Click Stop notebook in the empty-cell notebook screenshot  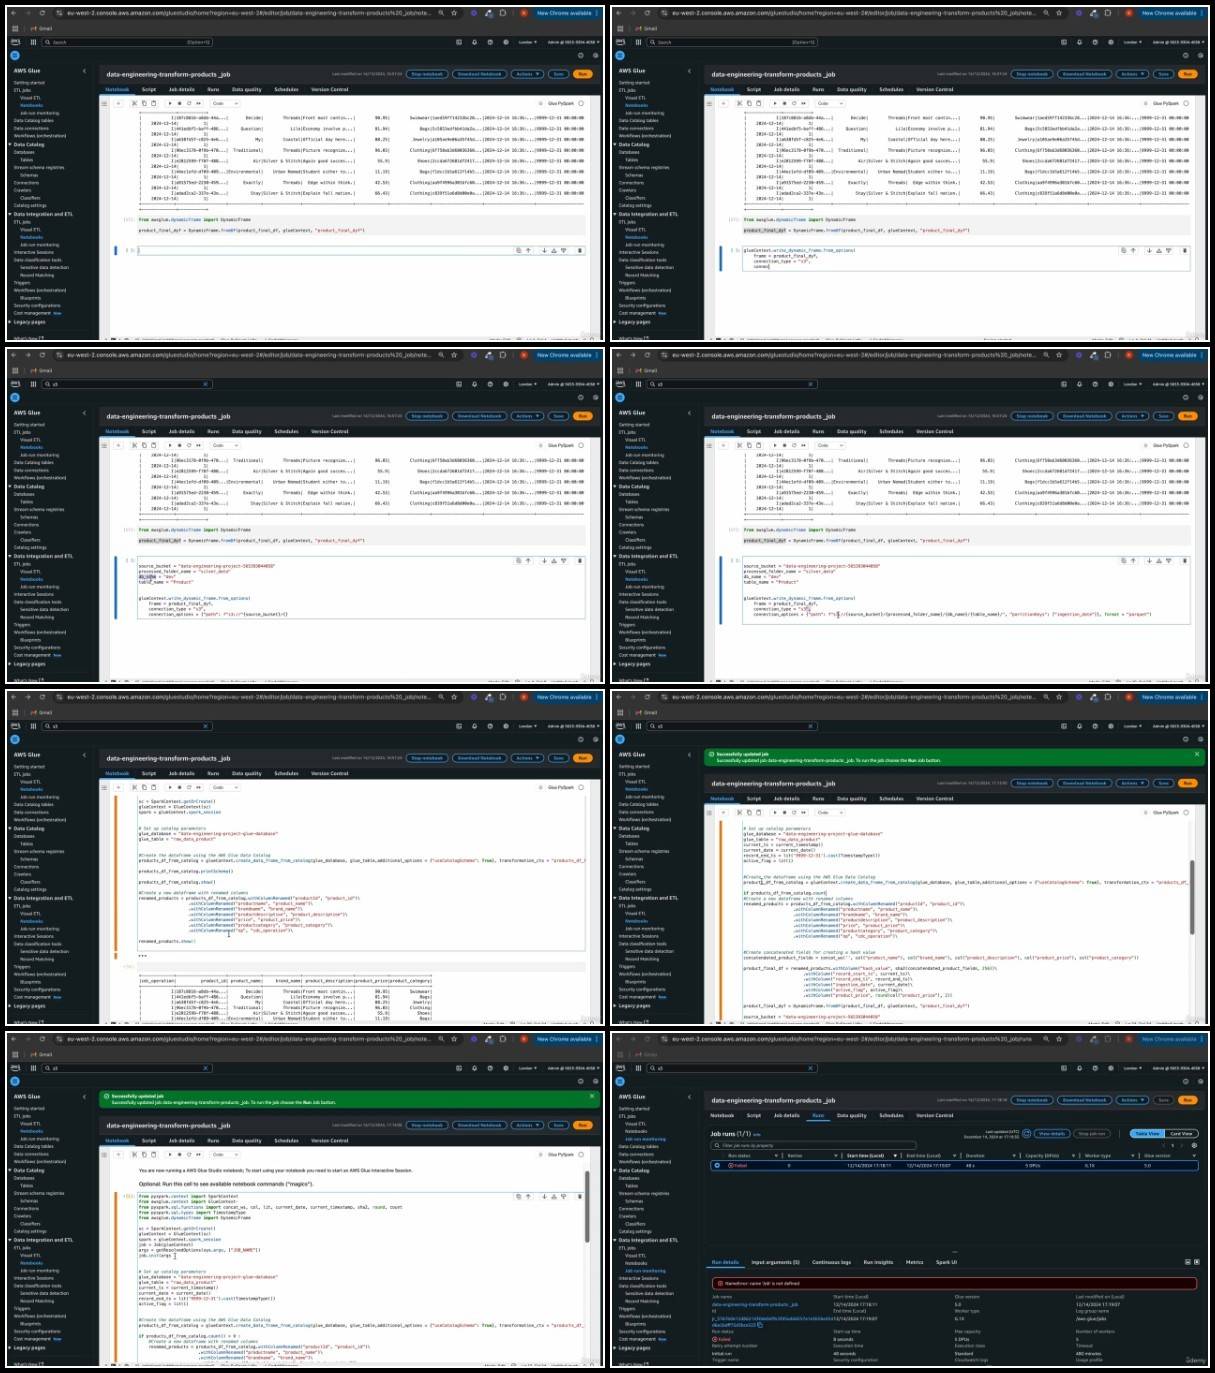click(x=427, y=74)
